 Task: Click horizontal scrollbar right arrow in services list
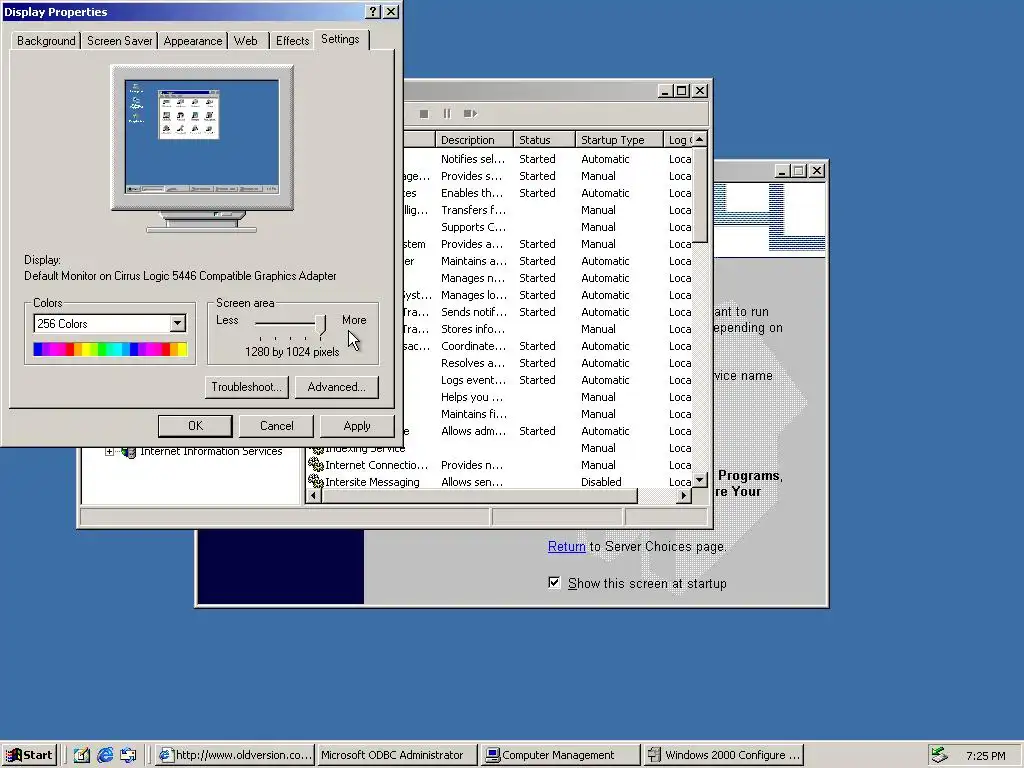click(684, 496)
